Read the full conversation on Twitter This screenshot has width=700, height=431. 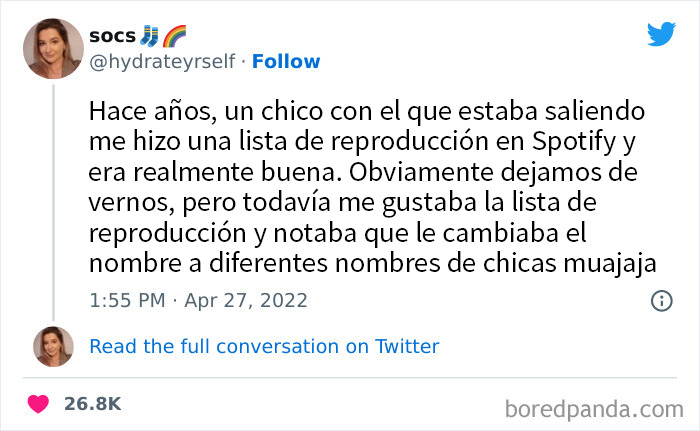pyautogui.click(x=264, y=347)
